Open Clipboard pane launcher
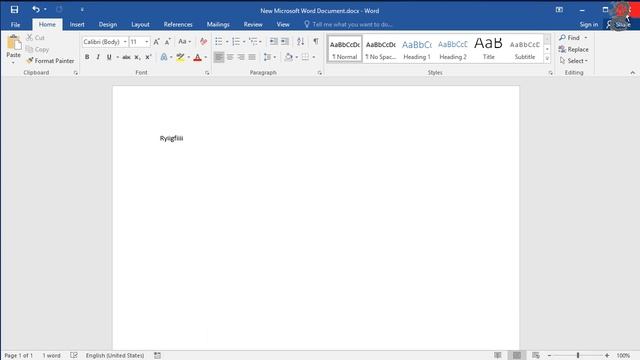This screenshot has width=640, height=360. coord(76,73)
